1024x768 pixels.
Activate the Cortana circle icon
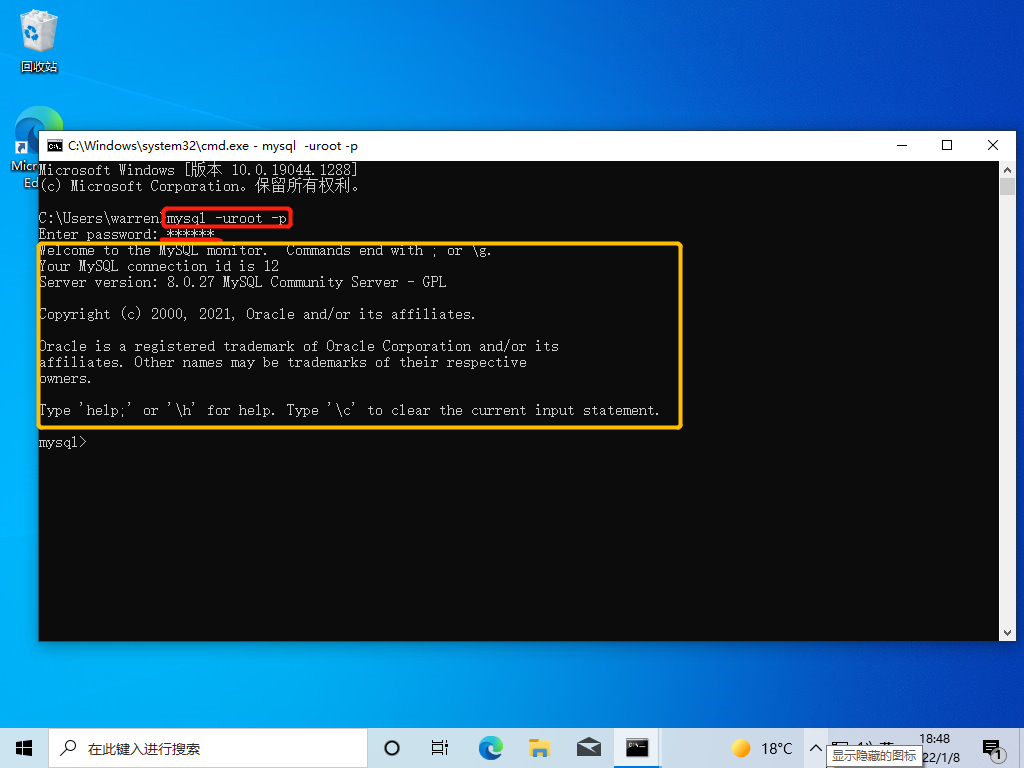(391, 747)
